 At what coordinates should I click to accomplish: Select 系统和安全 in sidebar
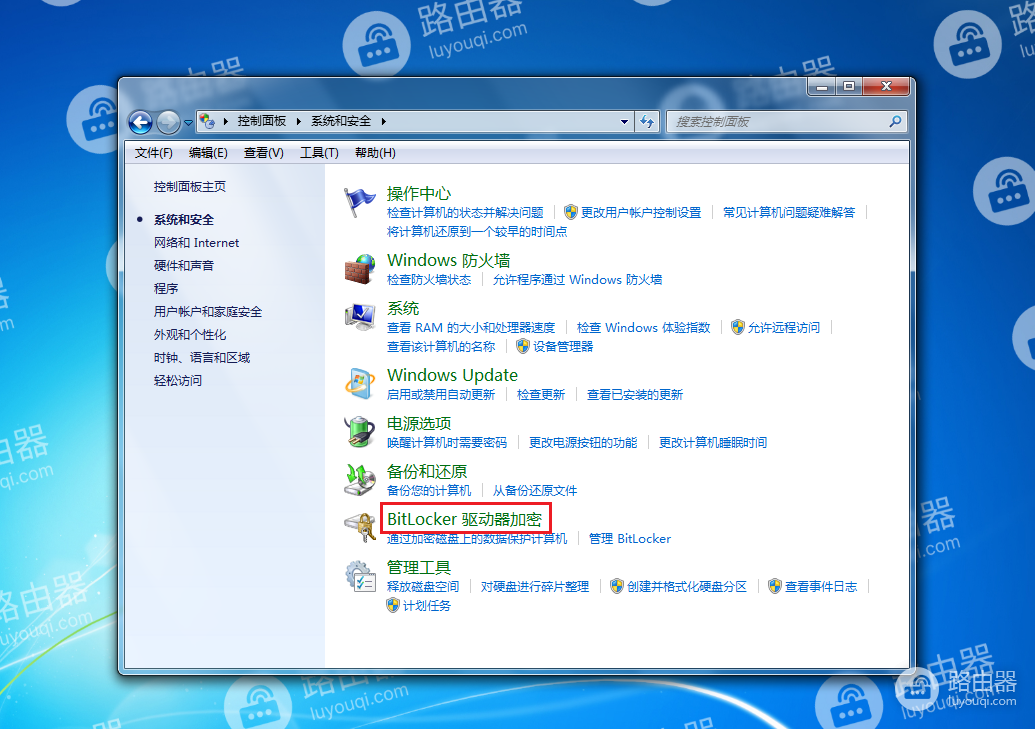[184, 219]
